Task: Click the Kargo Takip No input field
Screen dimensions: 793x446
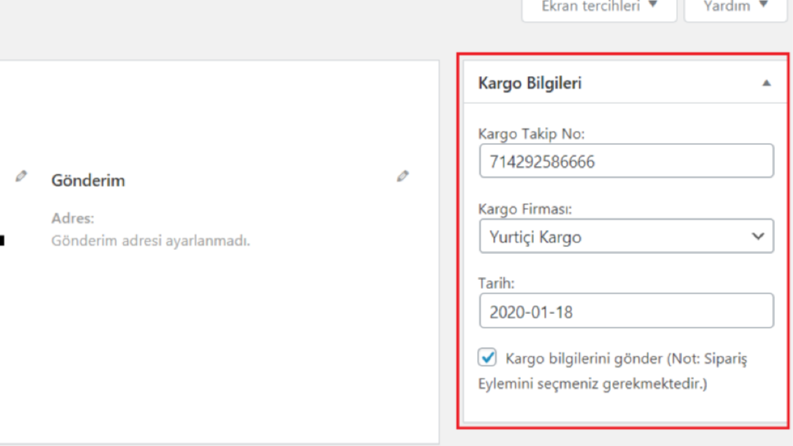Action: [626, 161]
